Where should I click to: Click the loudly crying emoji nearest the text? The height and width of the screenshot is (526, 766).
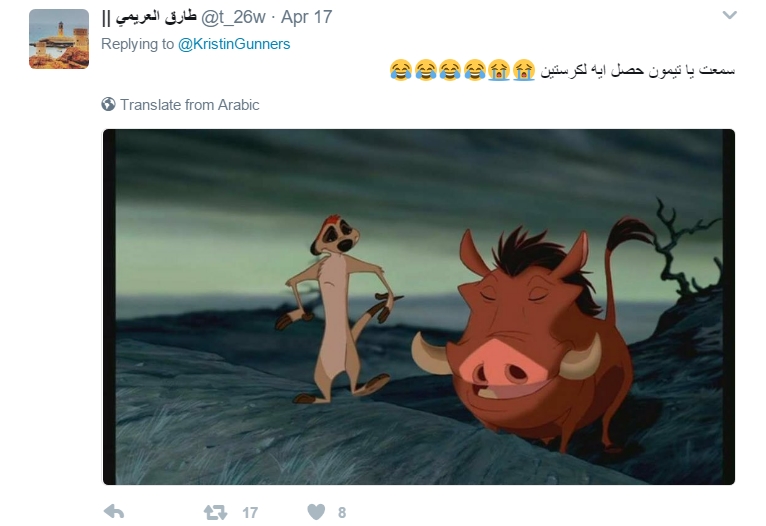(524, 70)
